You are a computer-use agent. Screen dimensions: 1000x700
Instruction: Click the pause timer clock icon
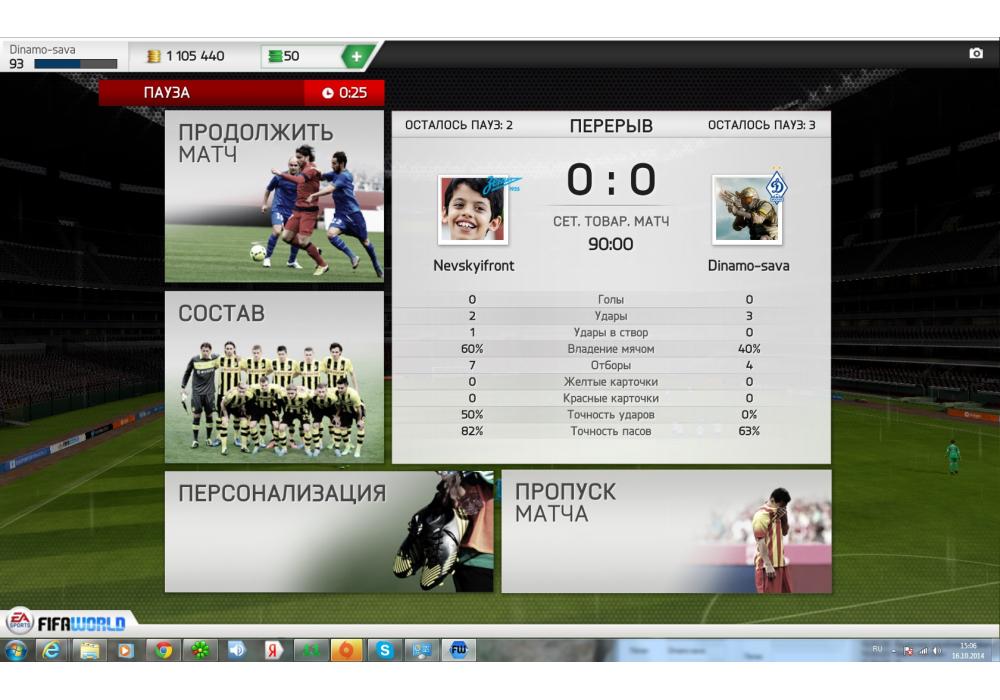coord(328,93)
